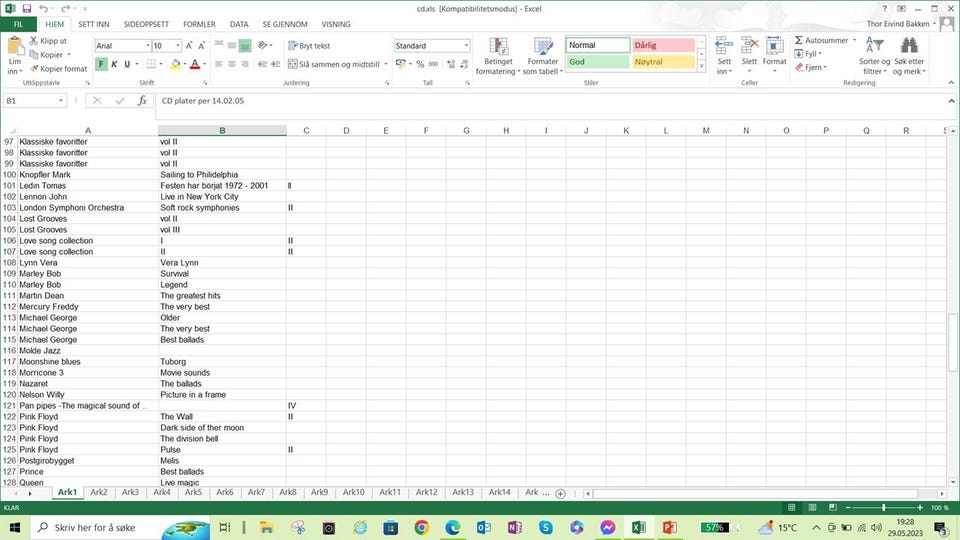Open the FIL menu
Screen dimensions: 960x540
click(x=18, y=24)
